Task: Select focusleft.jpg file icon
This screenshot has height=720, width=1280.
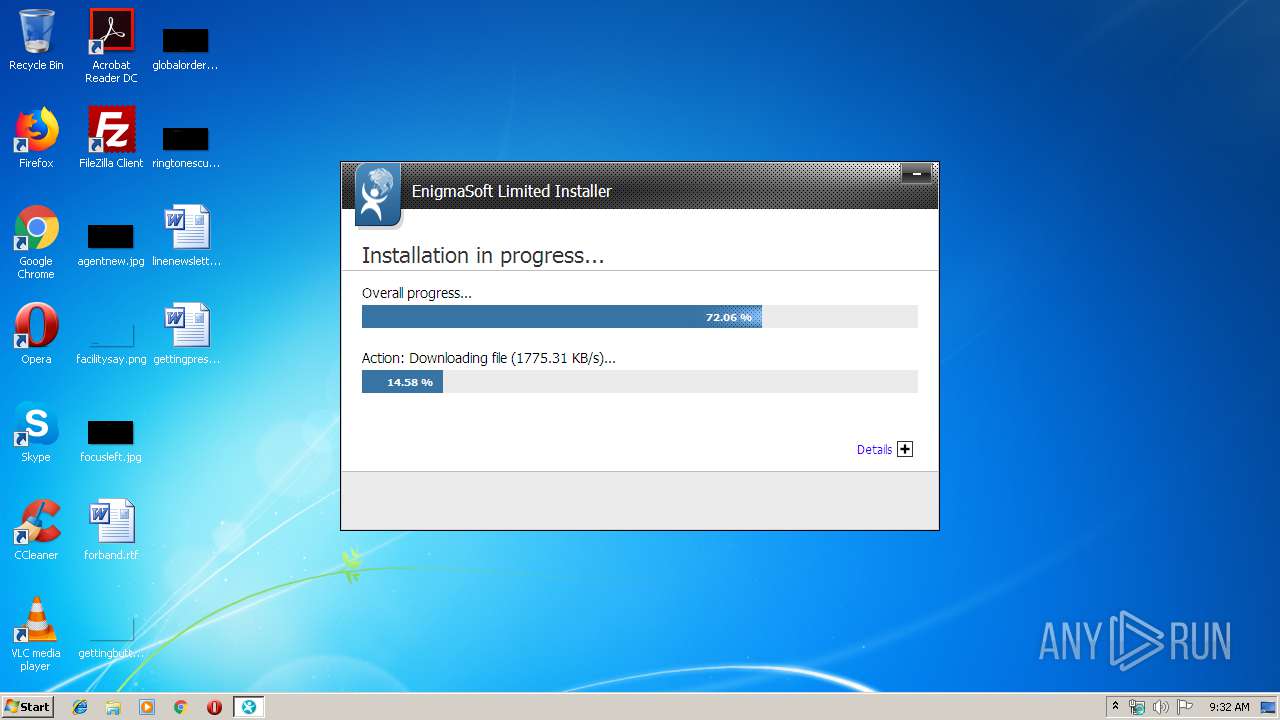Action: point(111,439)
